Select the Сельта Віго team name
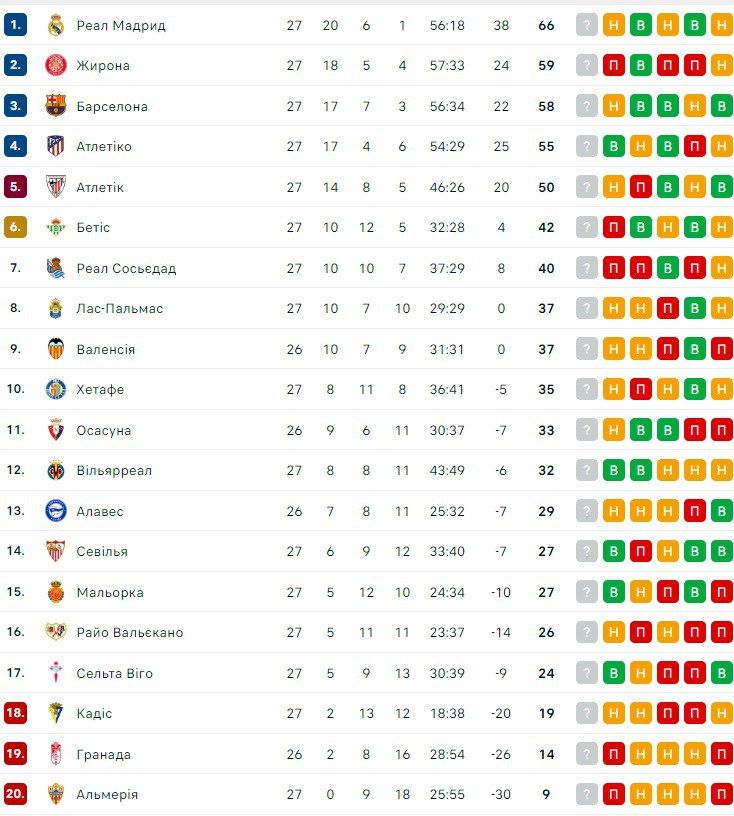 (x=114, y=673)
